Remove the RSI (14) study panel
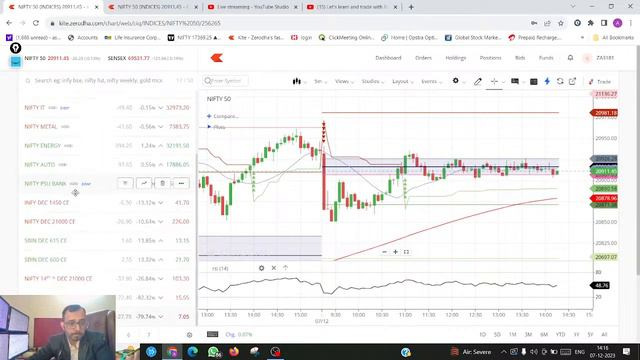The width and height of the screenshot is (640, 360). point(273,268)
